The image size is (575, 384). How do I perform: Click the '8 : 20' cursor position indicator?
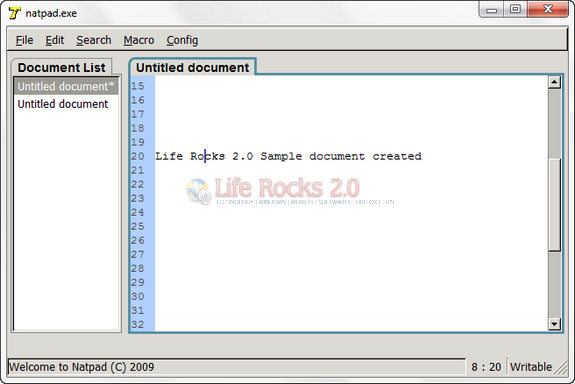coord(486,367)
